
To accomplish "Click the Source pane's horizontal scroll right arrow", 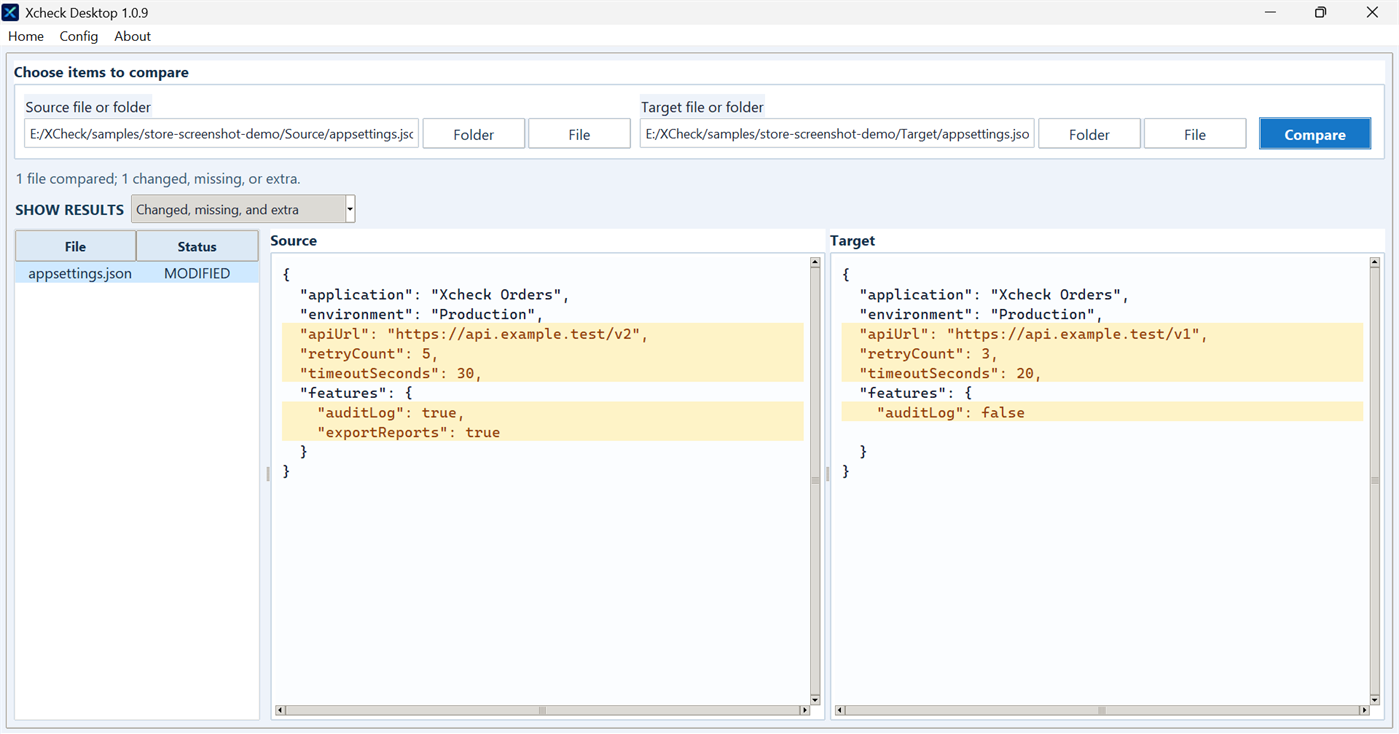I will point(804,710).
